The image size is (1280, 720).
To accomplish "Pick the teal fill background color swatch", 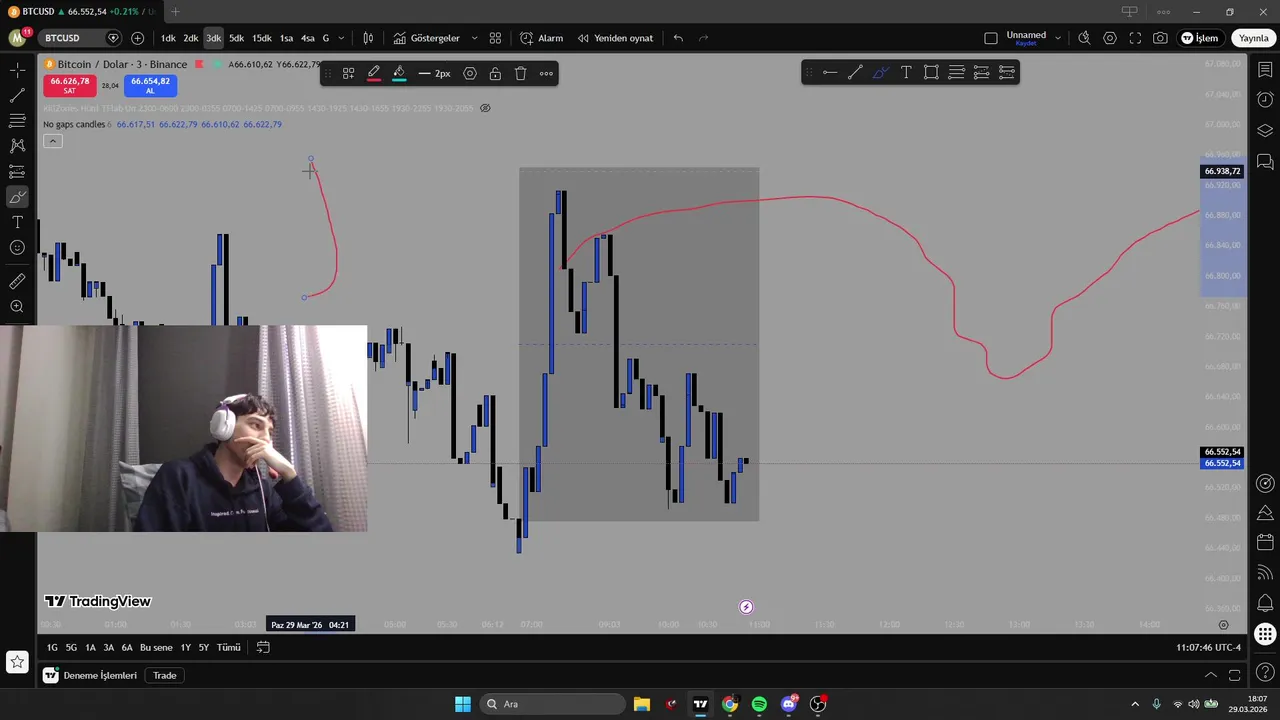I will pyautogui.click(x=399, y=73).
